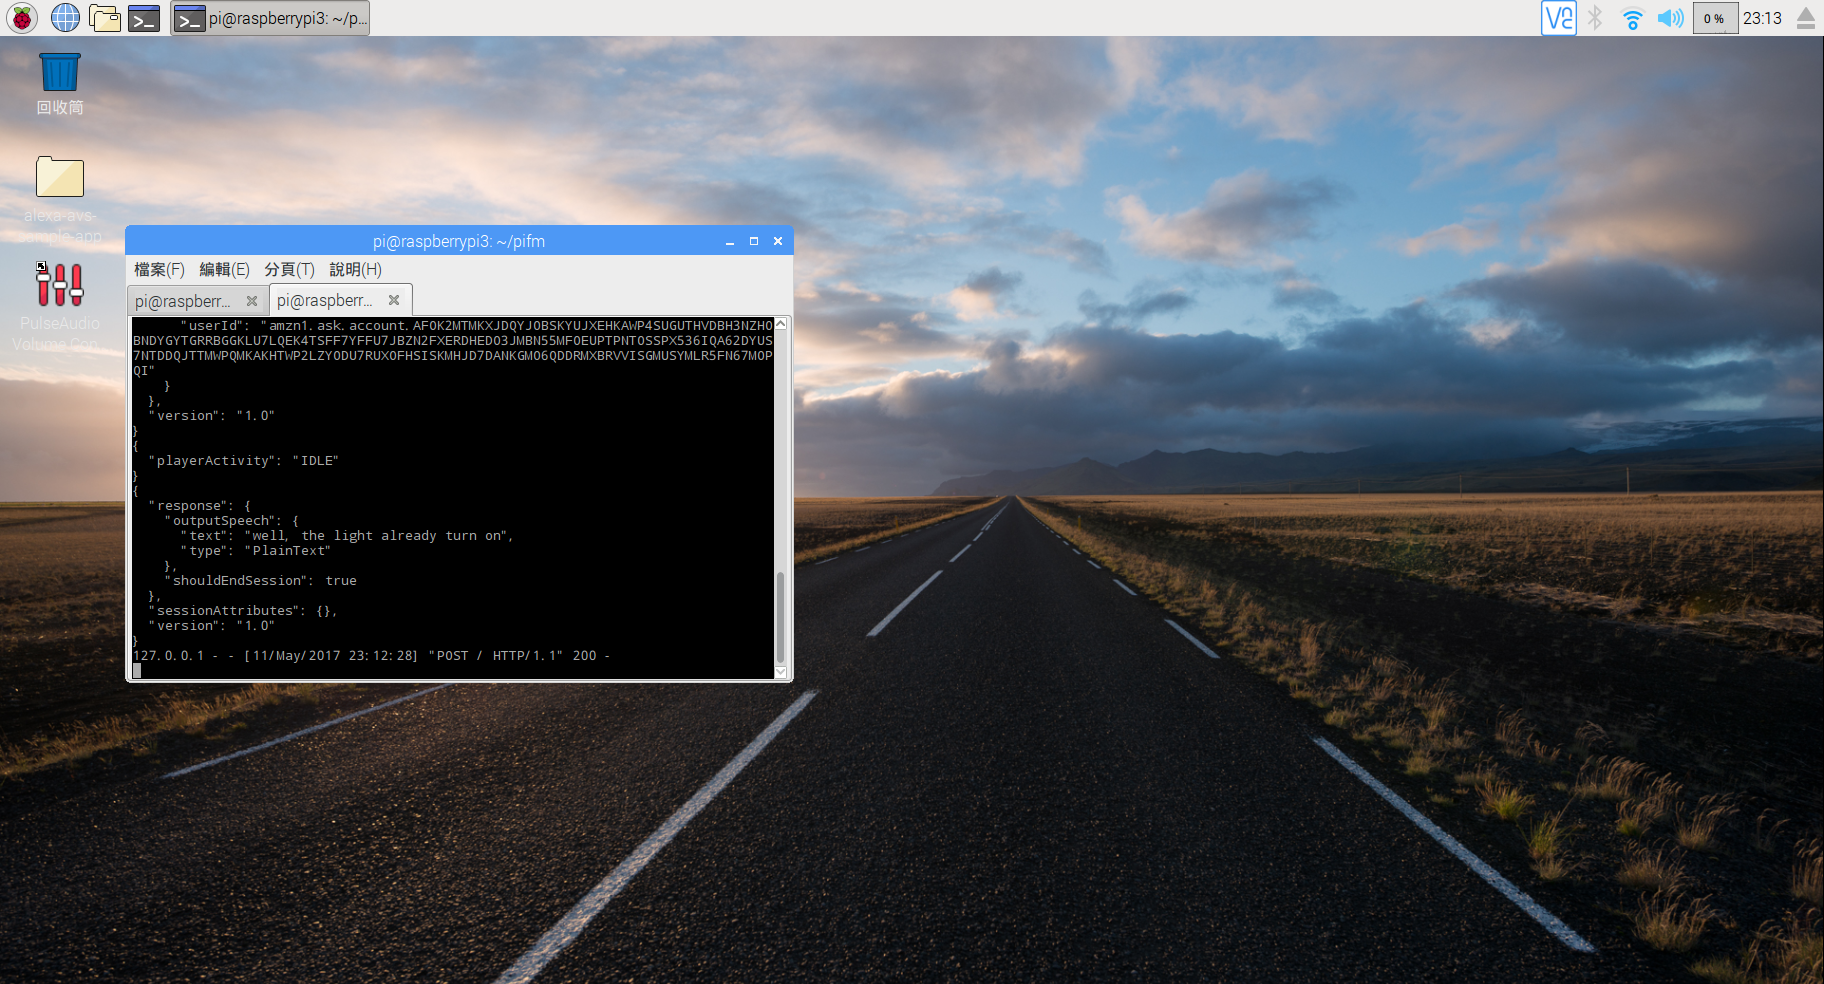Image resolution: width=1824 pixels, height=984 pixels.
Task: Click the "outputSpeech" line in terminal
Action: tap(231, 521)
